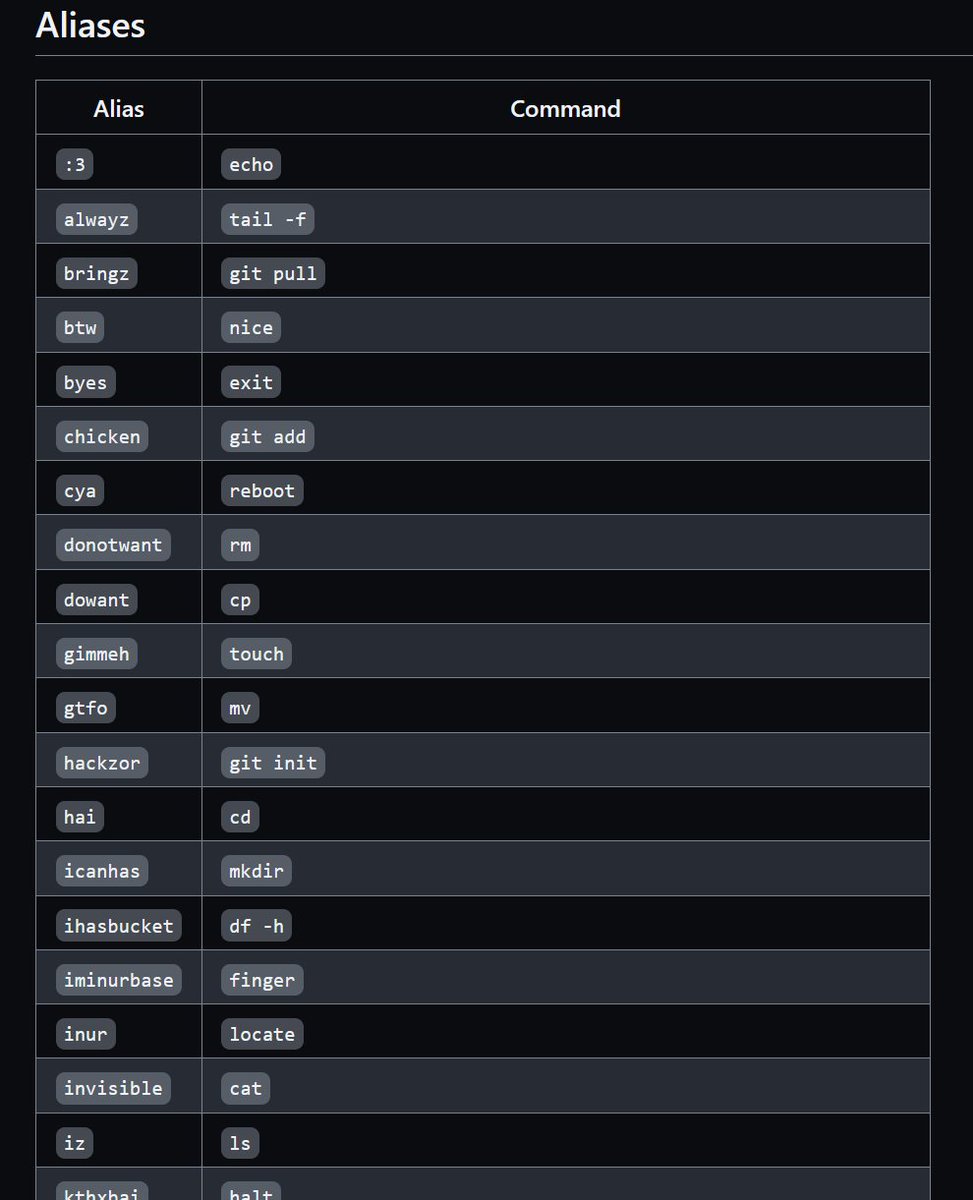Click the touch command code
Screen dimensions: 973x1200
coord(256,654)
